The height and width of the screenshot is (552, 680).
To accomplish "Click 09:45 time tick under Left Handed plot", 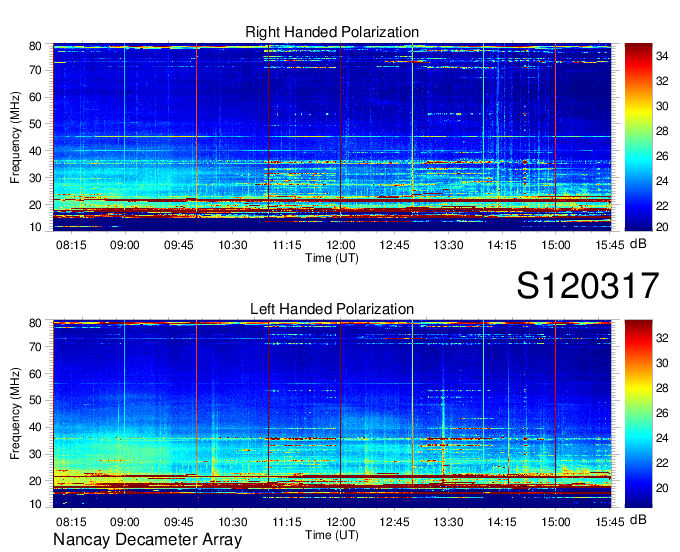I will pos(179,522).
